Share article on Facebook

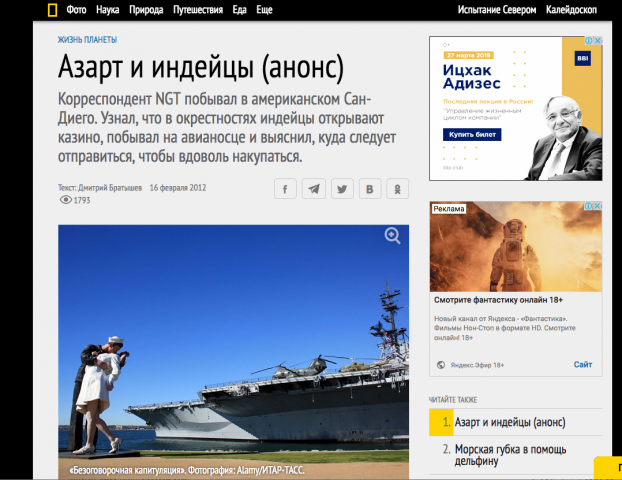285,189
